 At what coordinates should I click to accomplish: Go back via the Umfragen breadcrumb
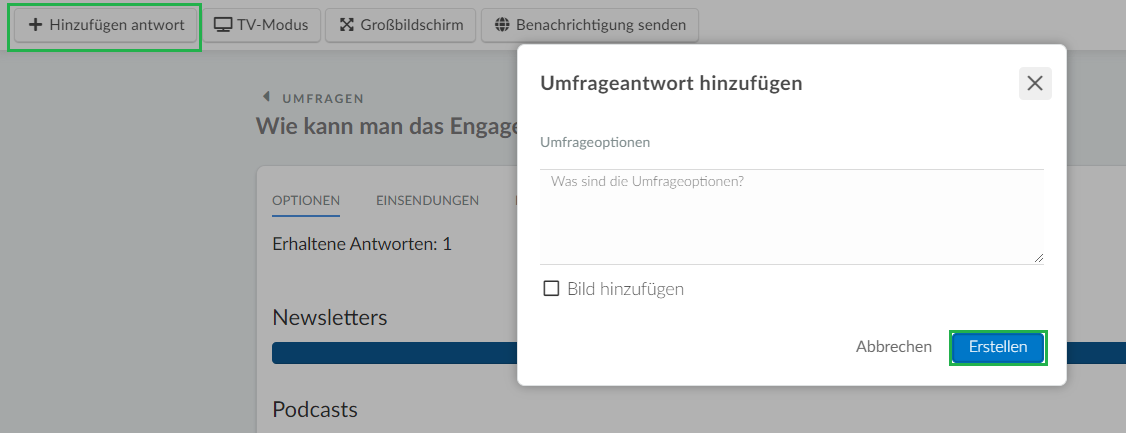323,98
